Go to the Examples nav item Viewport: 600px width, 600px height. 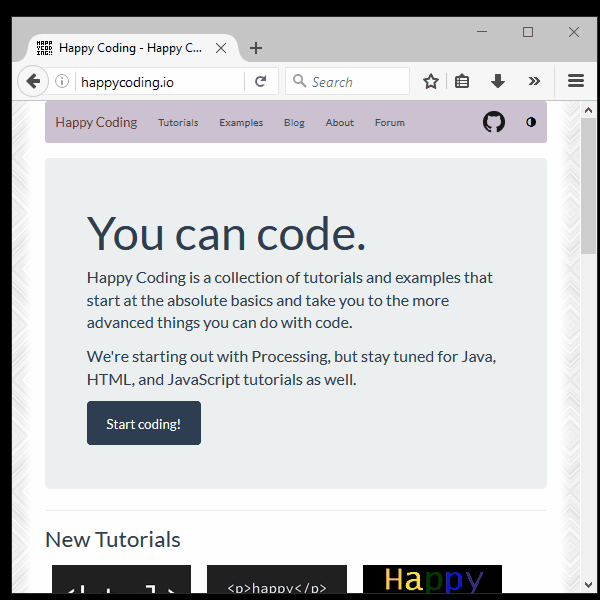[x=241, y=123]
